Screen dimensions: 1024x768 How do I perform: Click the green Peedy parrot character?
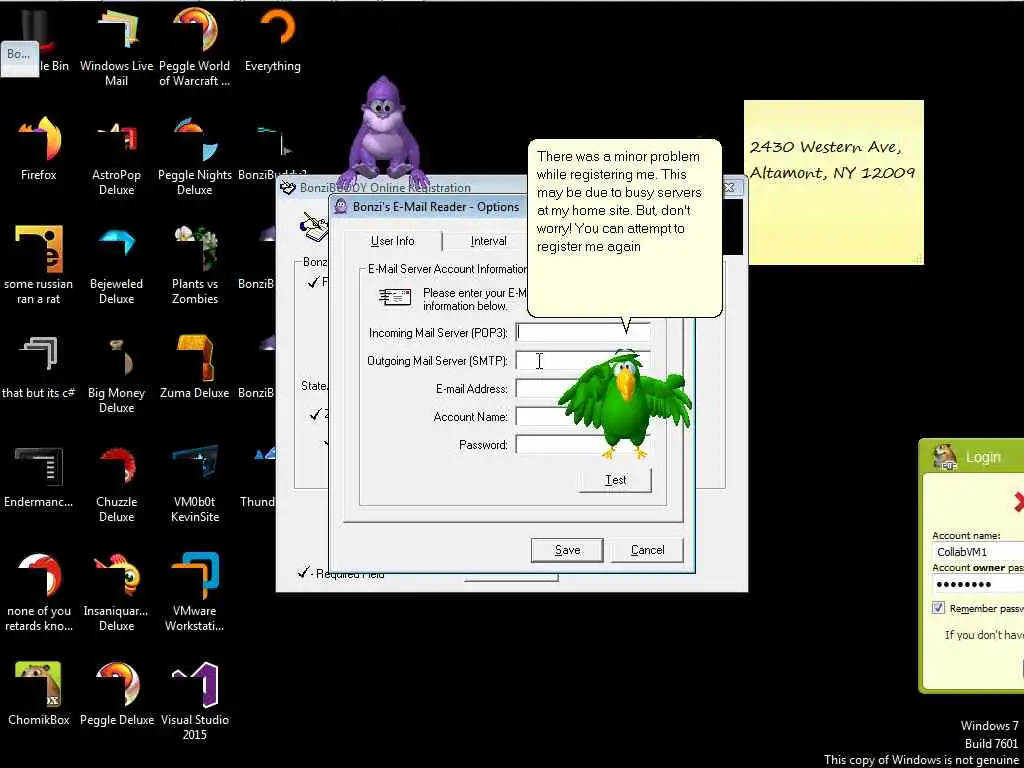[x=623, y=405]
